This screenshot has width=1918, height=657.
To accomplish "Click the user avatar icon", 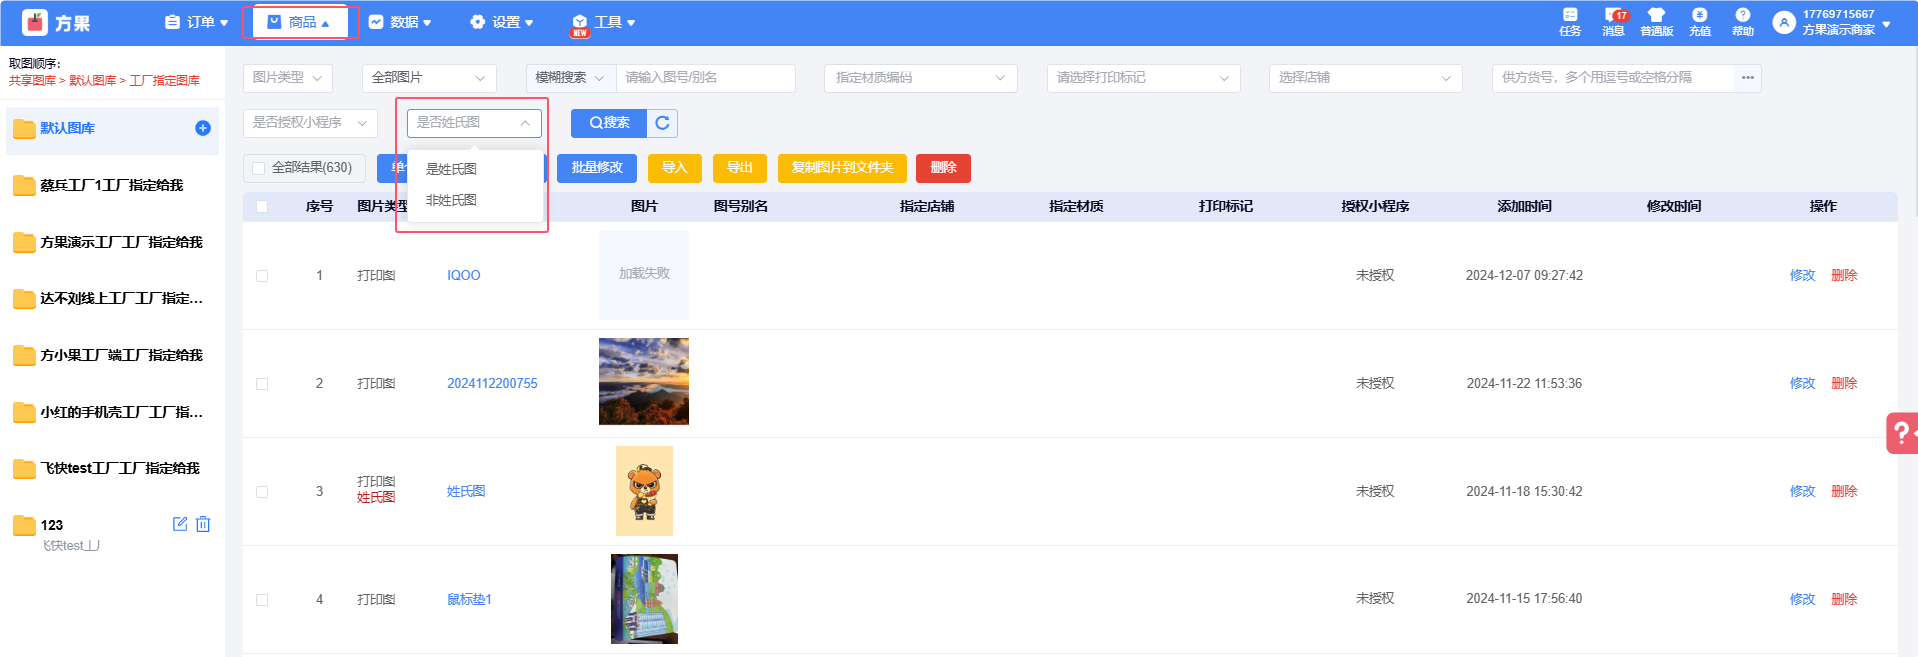I will tap(1784, 22).
